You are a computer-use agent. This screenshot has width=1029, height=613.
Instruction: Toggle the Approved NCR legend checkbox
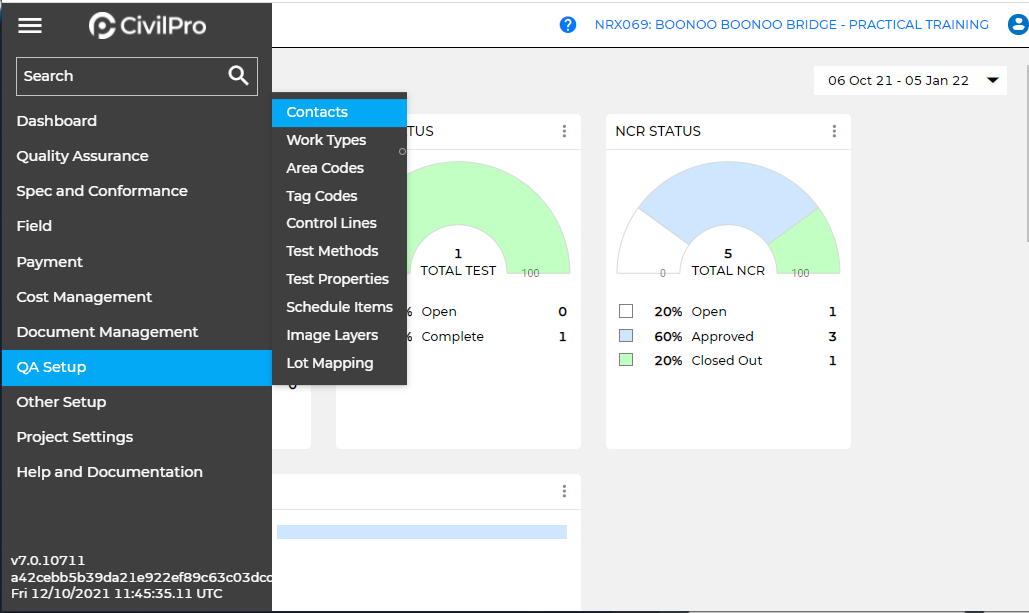(x=626, y=336)
